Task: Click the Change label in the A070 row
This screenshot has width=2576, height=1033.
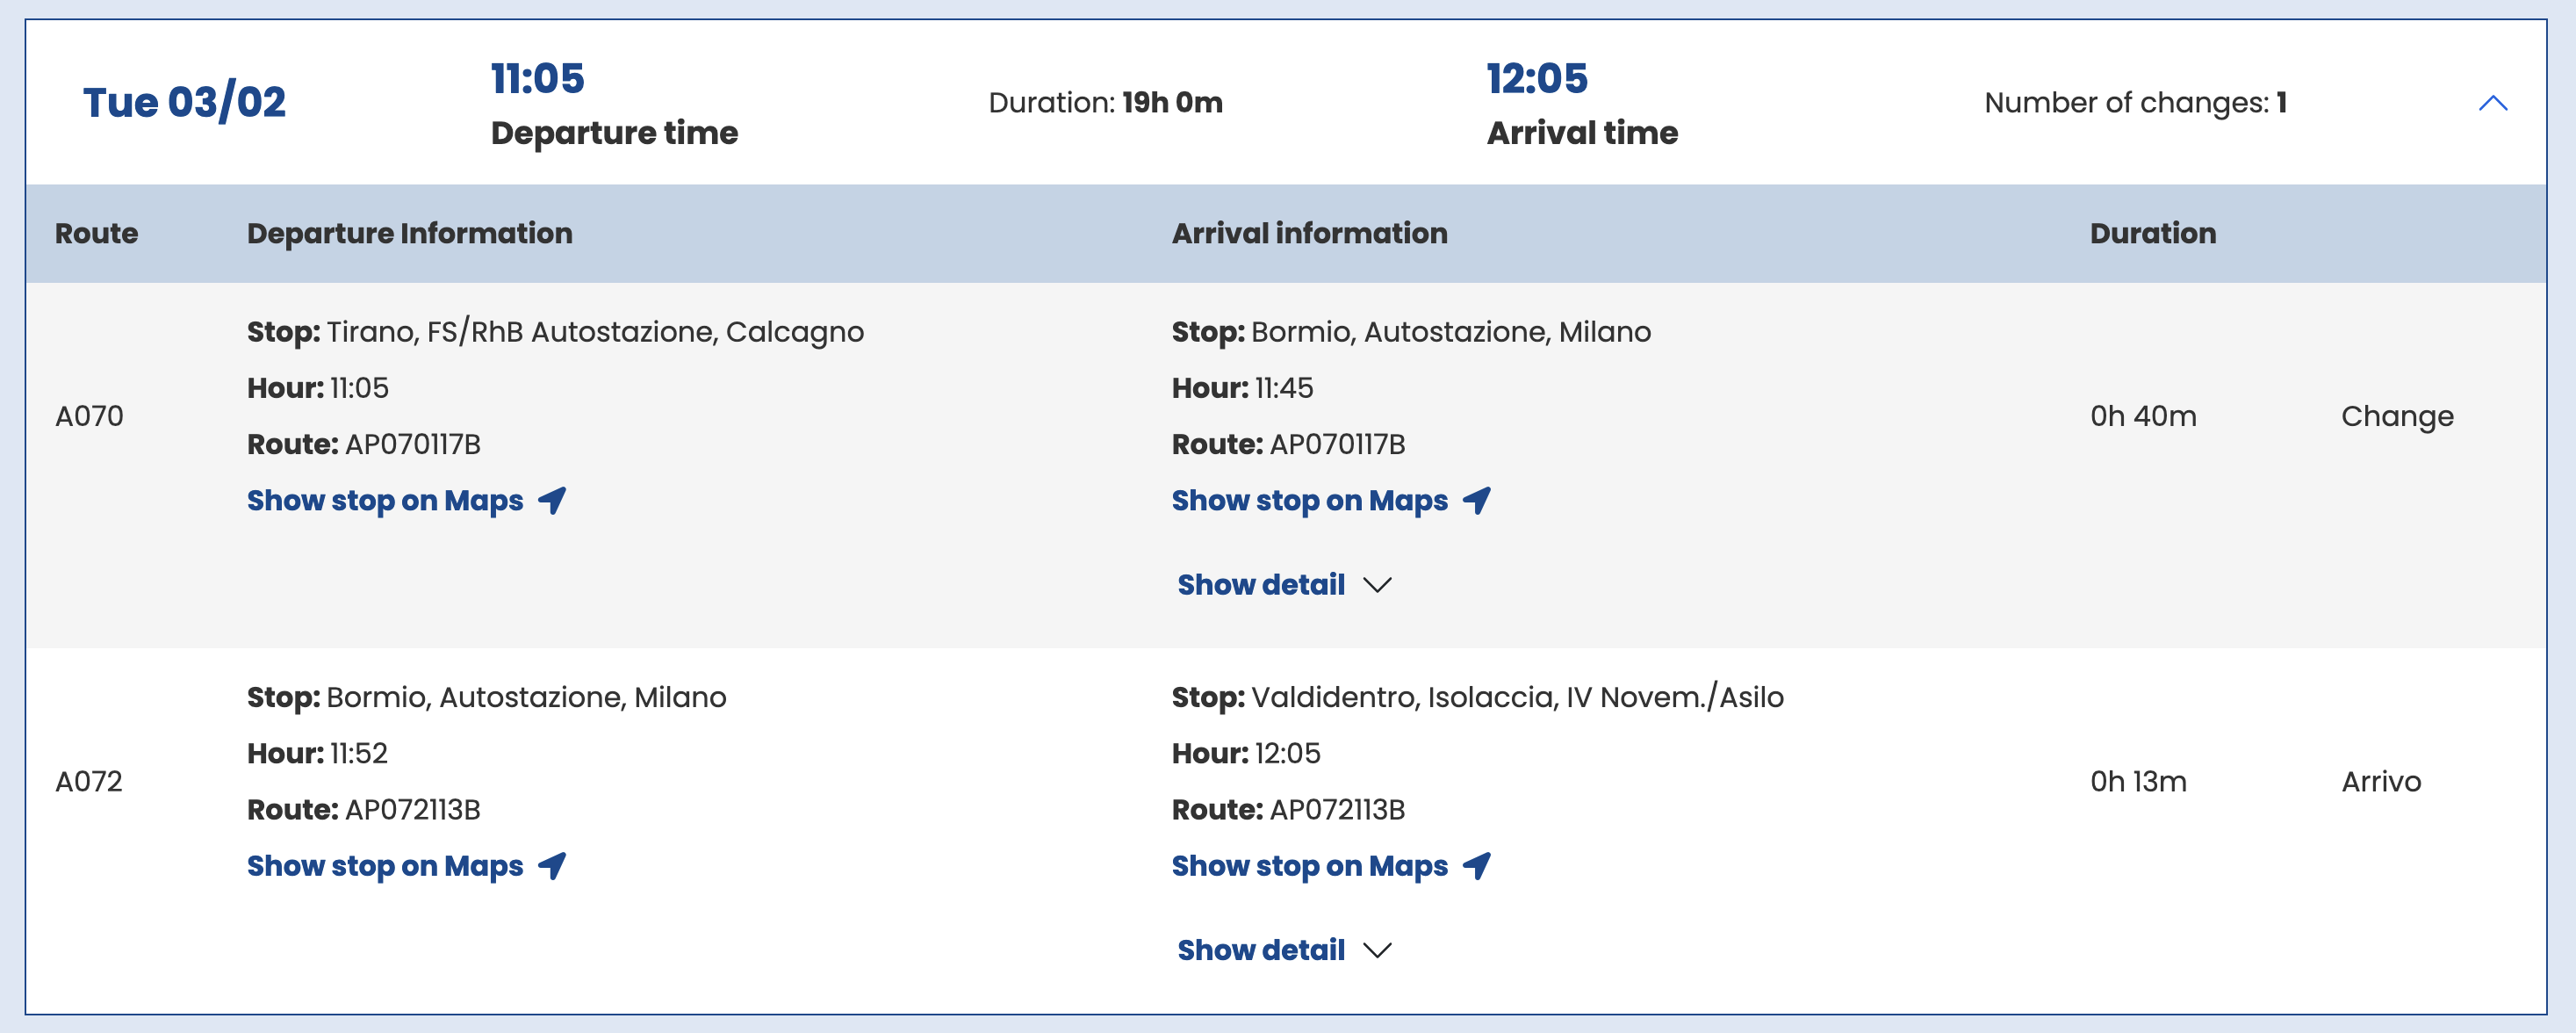Action: coord(2396,416)
